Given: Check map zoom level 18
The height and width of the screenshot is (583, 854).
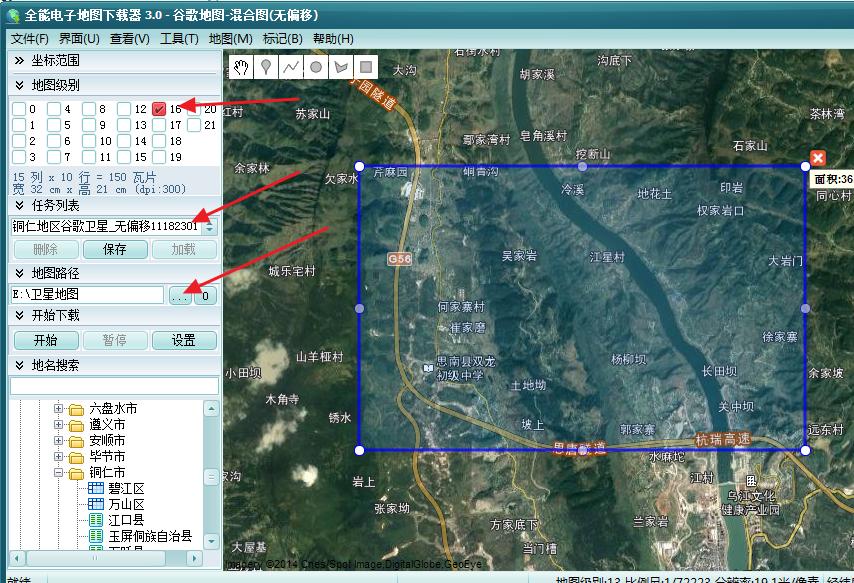Looking at the screenshot, I should coord(158,139).
